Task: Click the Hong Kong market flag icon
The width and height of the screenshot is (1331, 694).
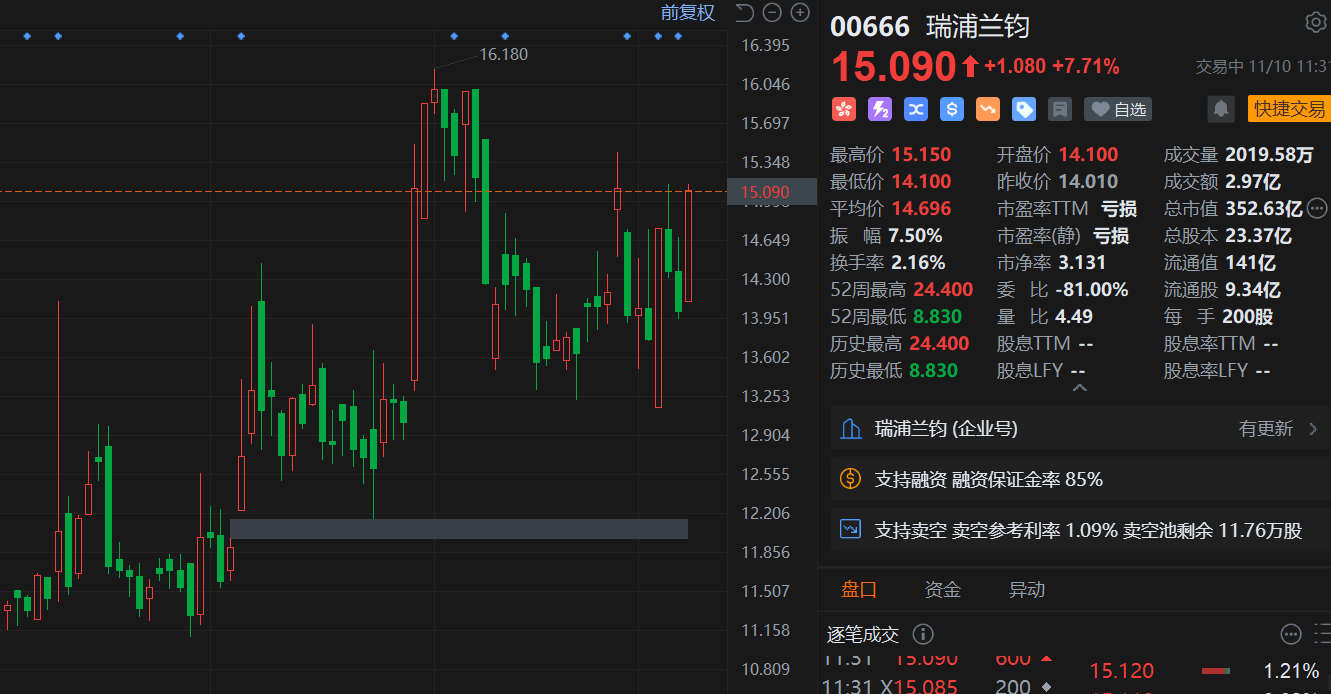Action: coord(843,109)
